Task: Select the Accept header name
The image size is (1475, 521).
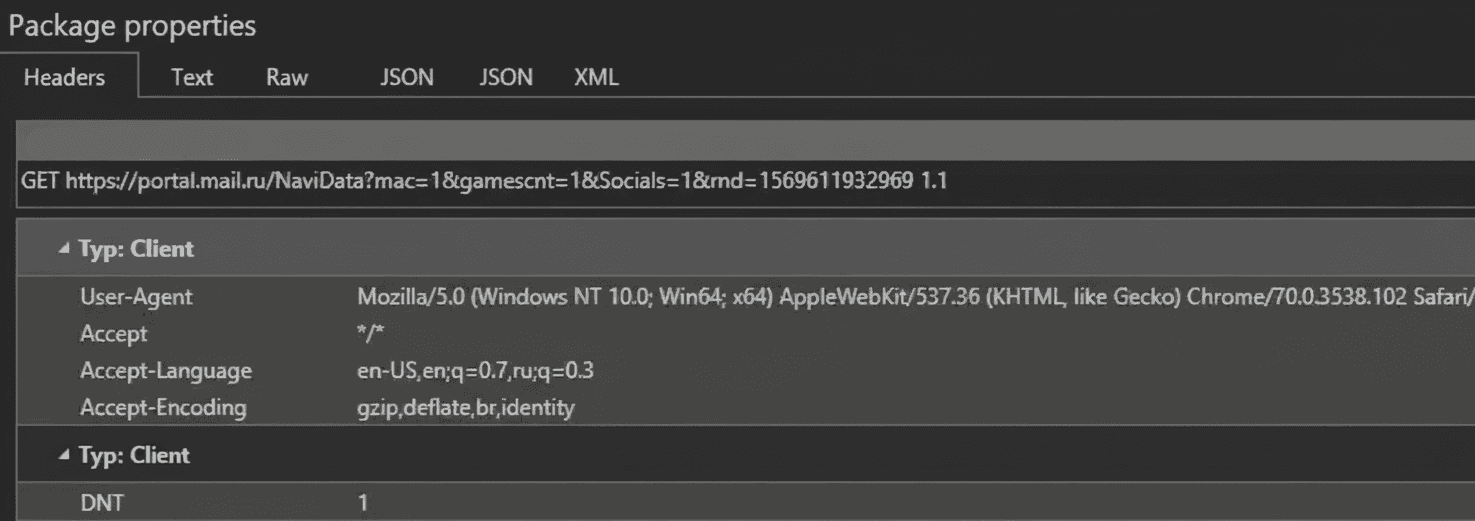Action: (113, 334)
